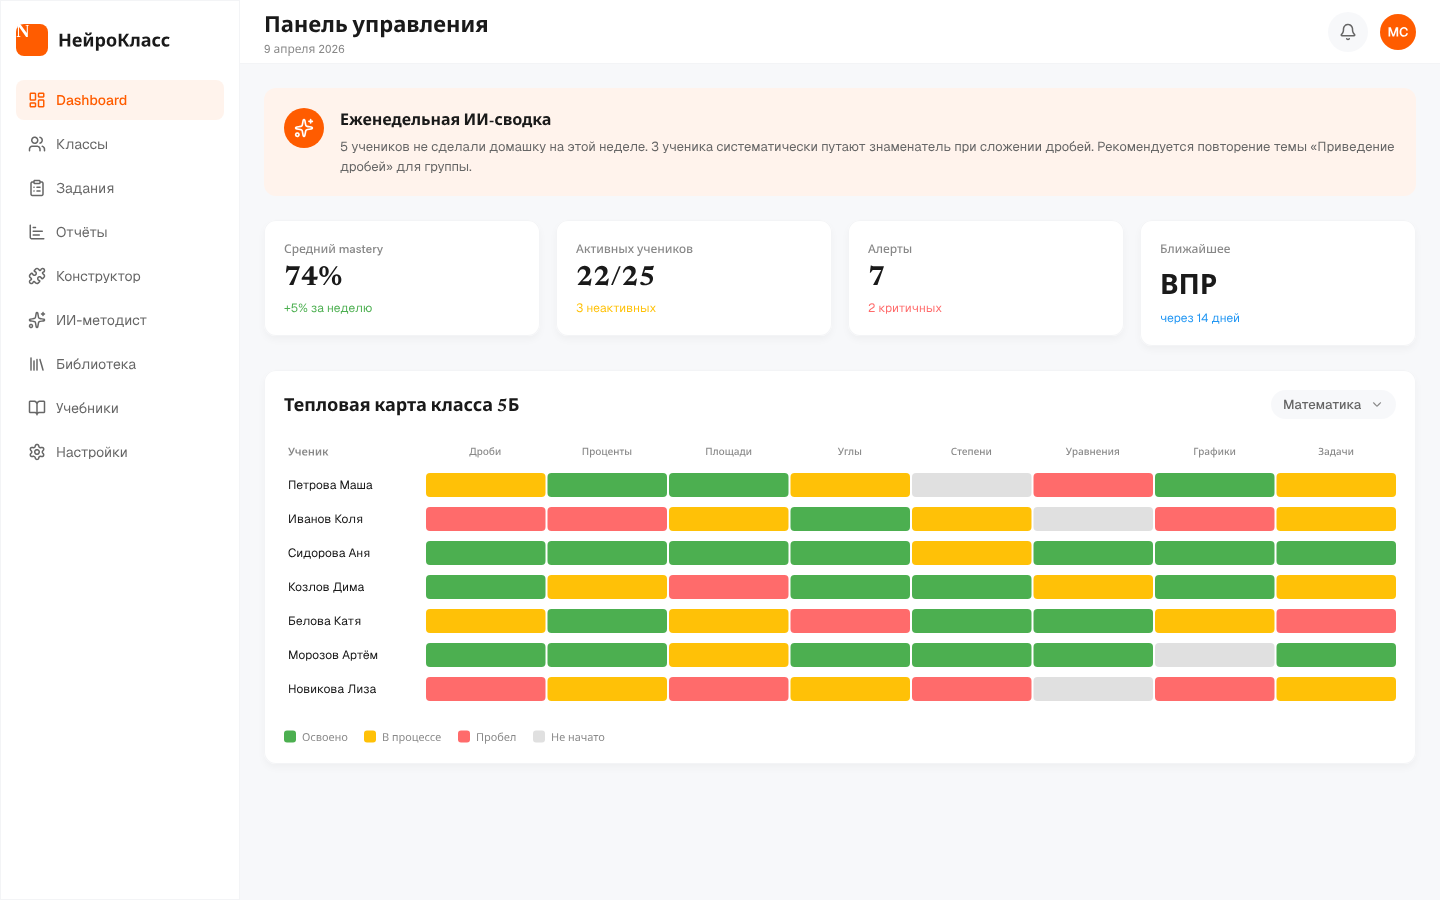Click the Настройки gear icon in the sidebar
Viewport: 1440px width, 900px height.
pyautogui.click(x=37, y=452)
